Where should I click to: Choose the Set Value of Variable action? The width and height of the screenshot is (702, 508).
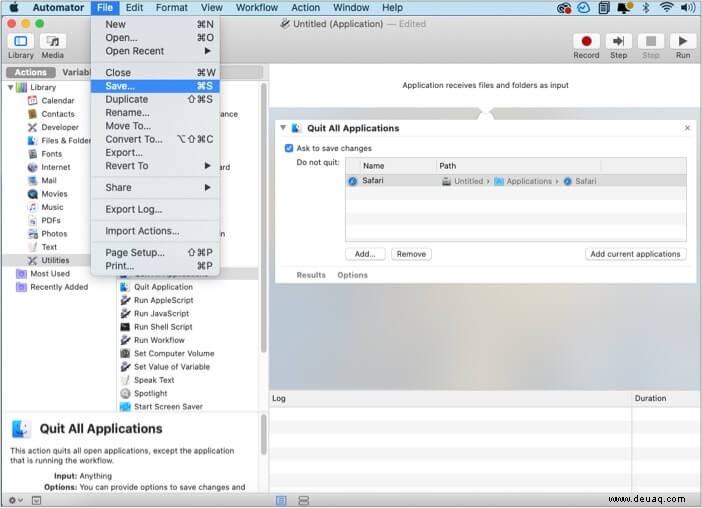coord(172,367)
